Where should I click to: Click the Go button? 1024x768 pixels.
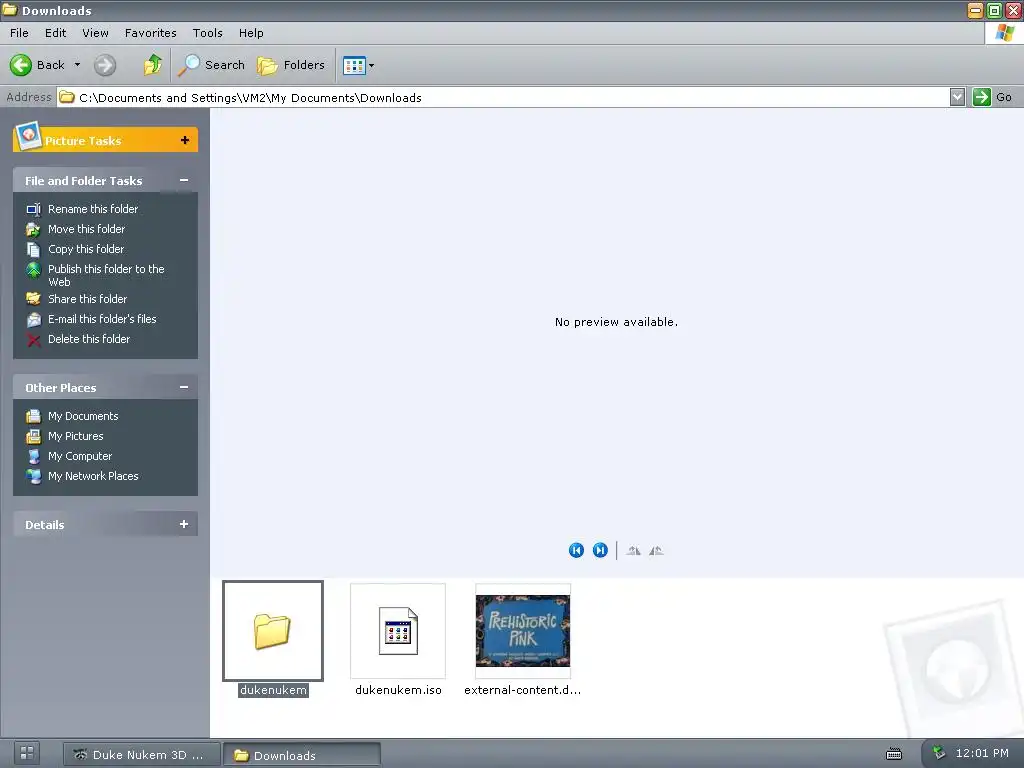tap(993, 97)
